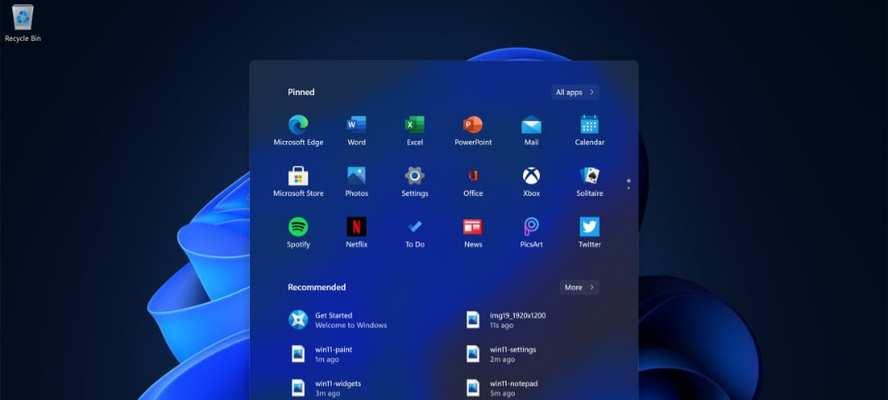The image size is (888, 400).
Task: Start PowerPoint from pinned apps
Action: point(473,130)
